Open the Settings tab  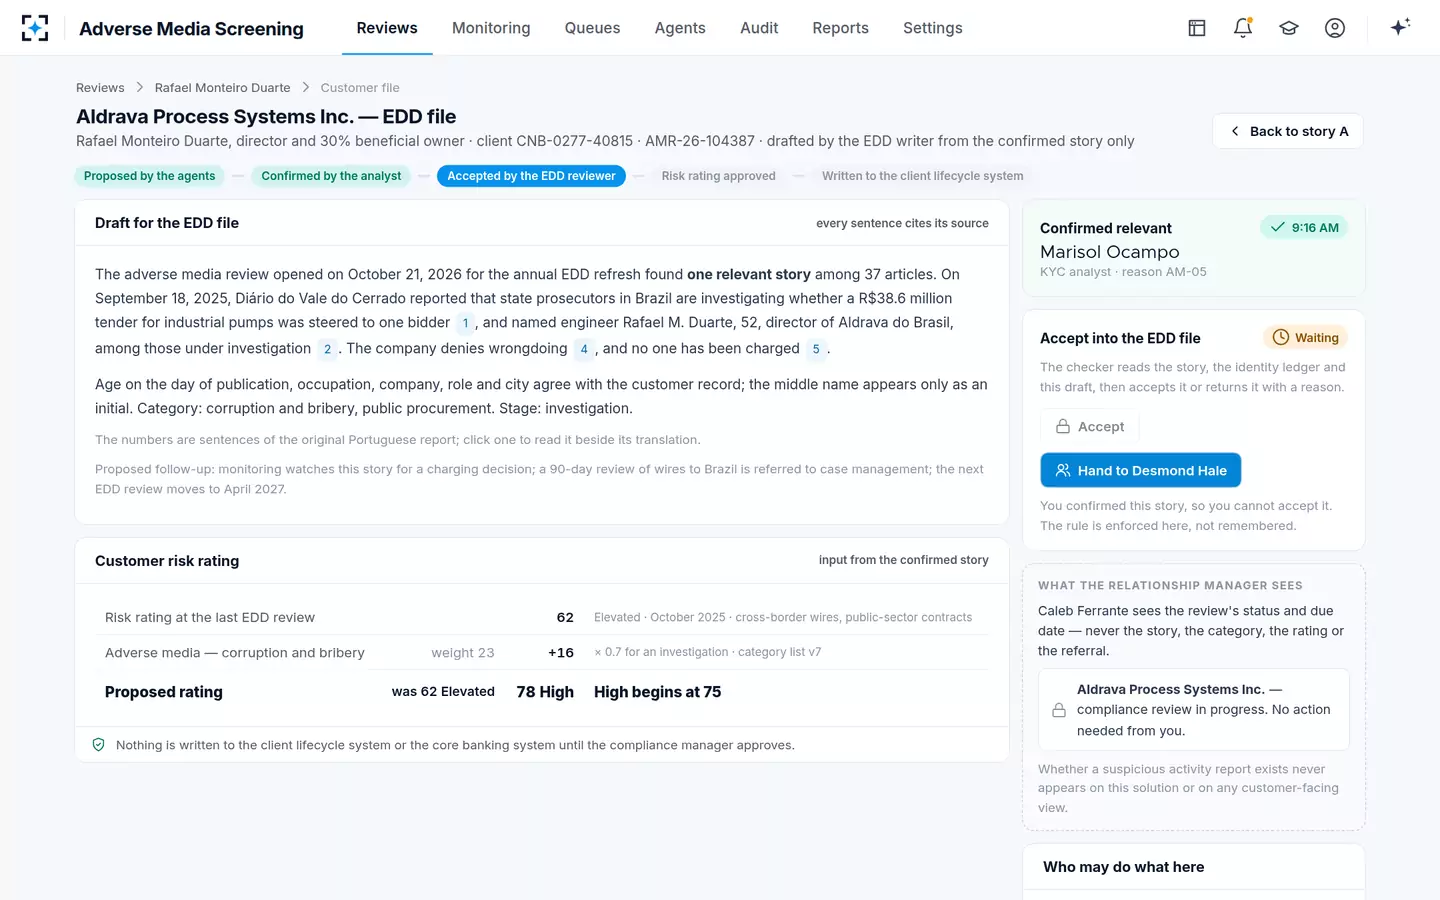click(933, 28)
